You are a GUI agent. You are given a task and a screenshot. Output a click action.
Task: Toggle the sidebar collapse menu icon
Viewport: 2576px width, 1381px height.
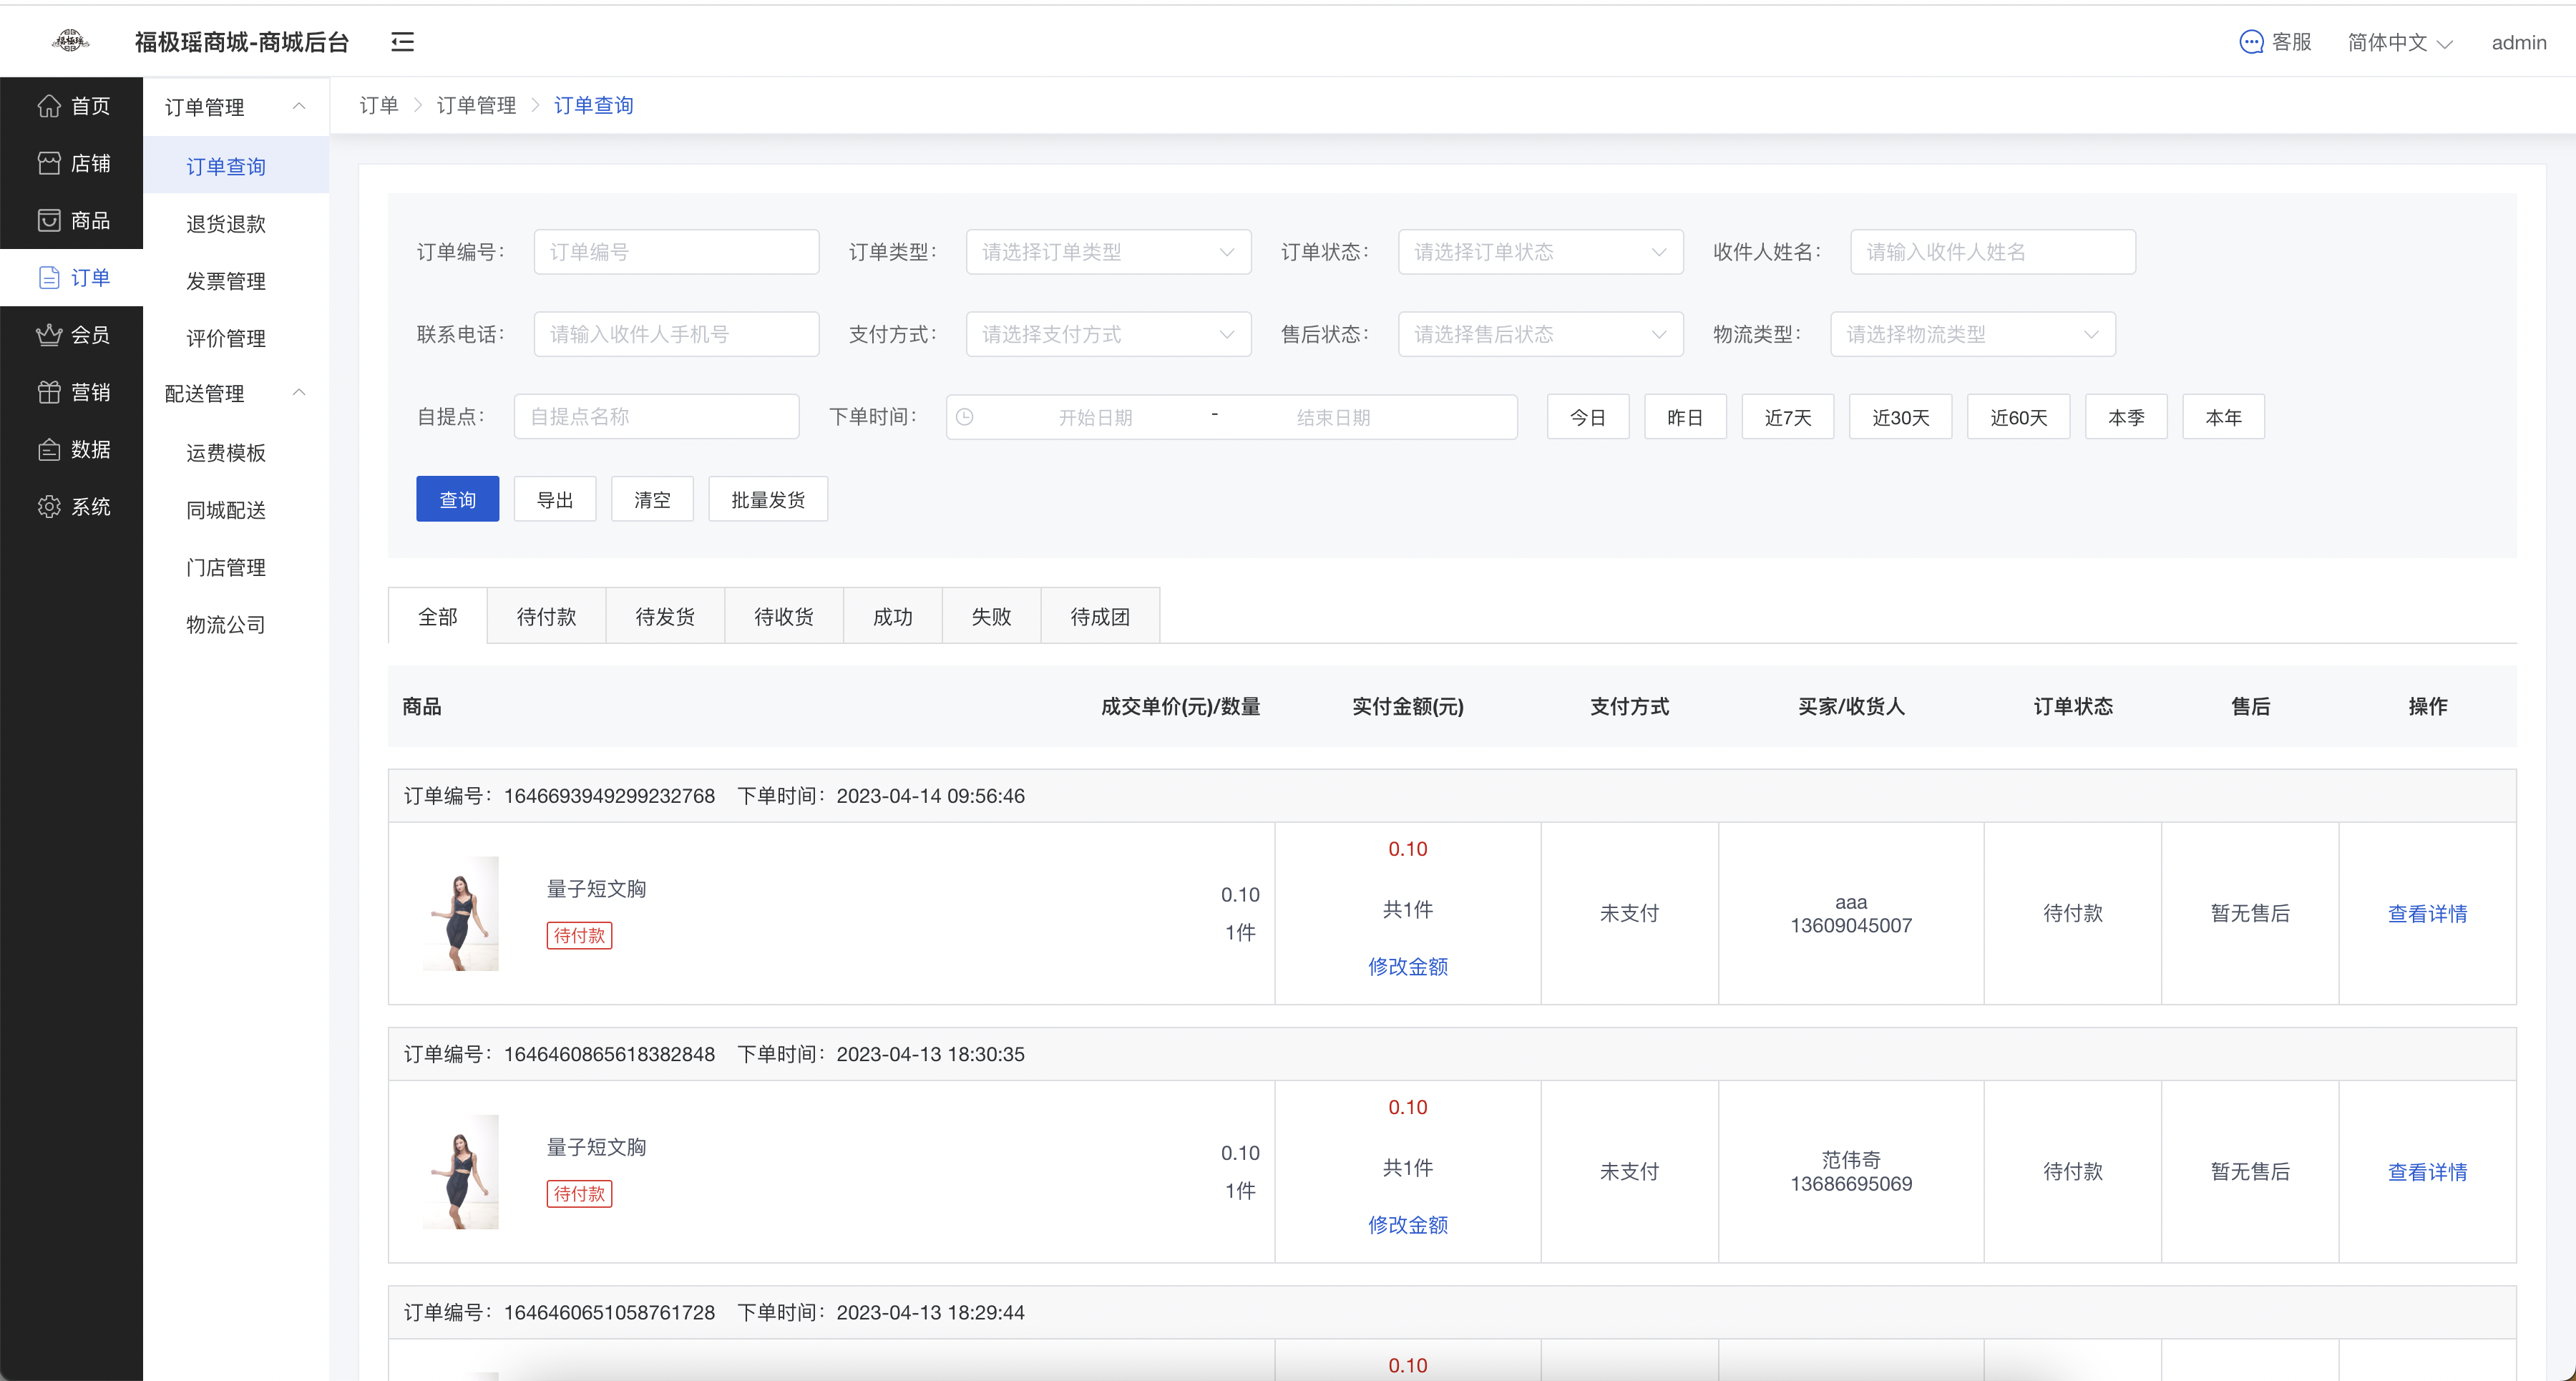point(402,42)
